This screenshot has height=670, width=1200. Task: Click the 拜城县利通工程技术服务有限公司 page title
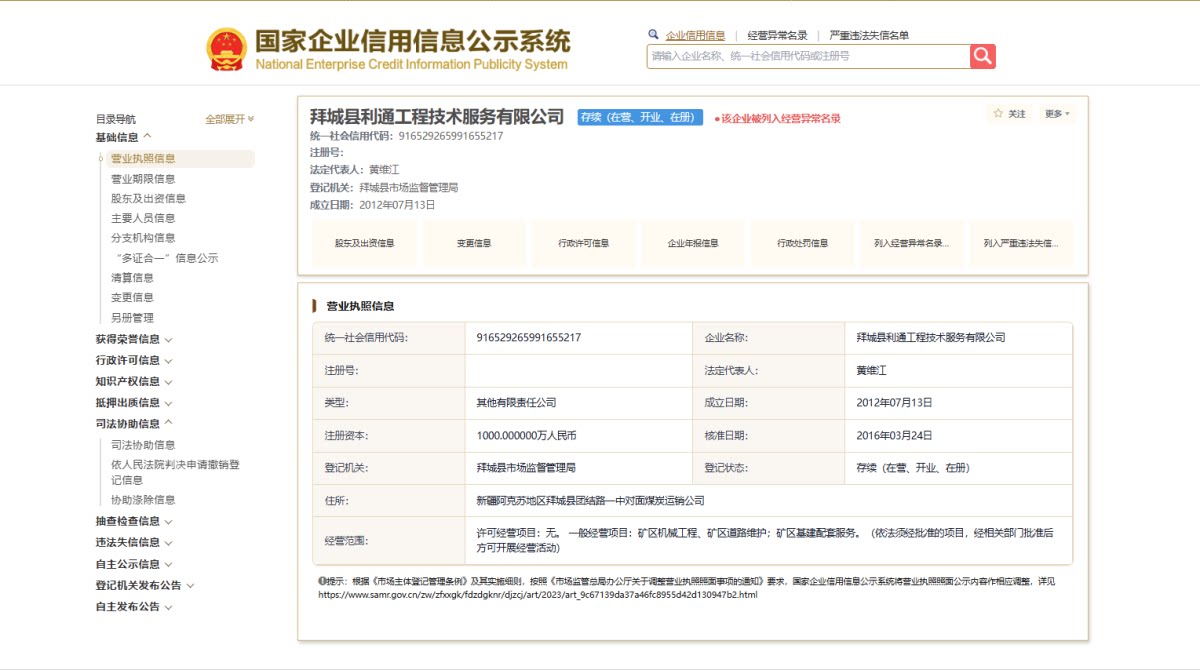[437, 117]
